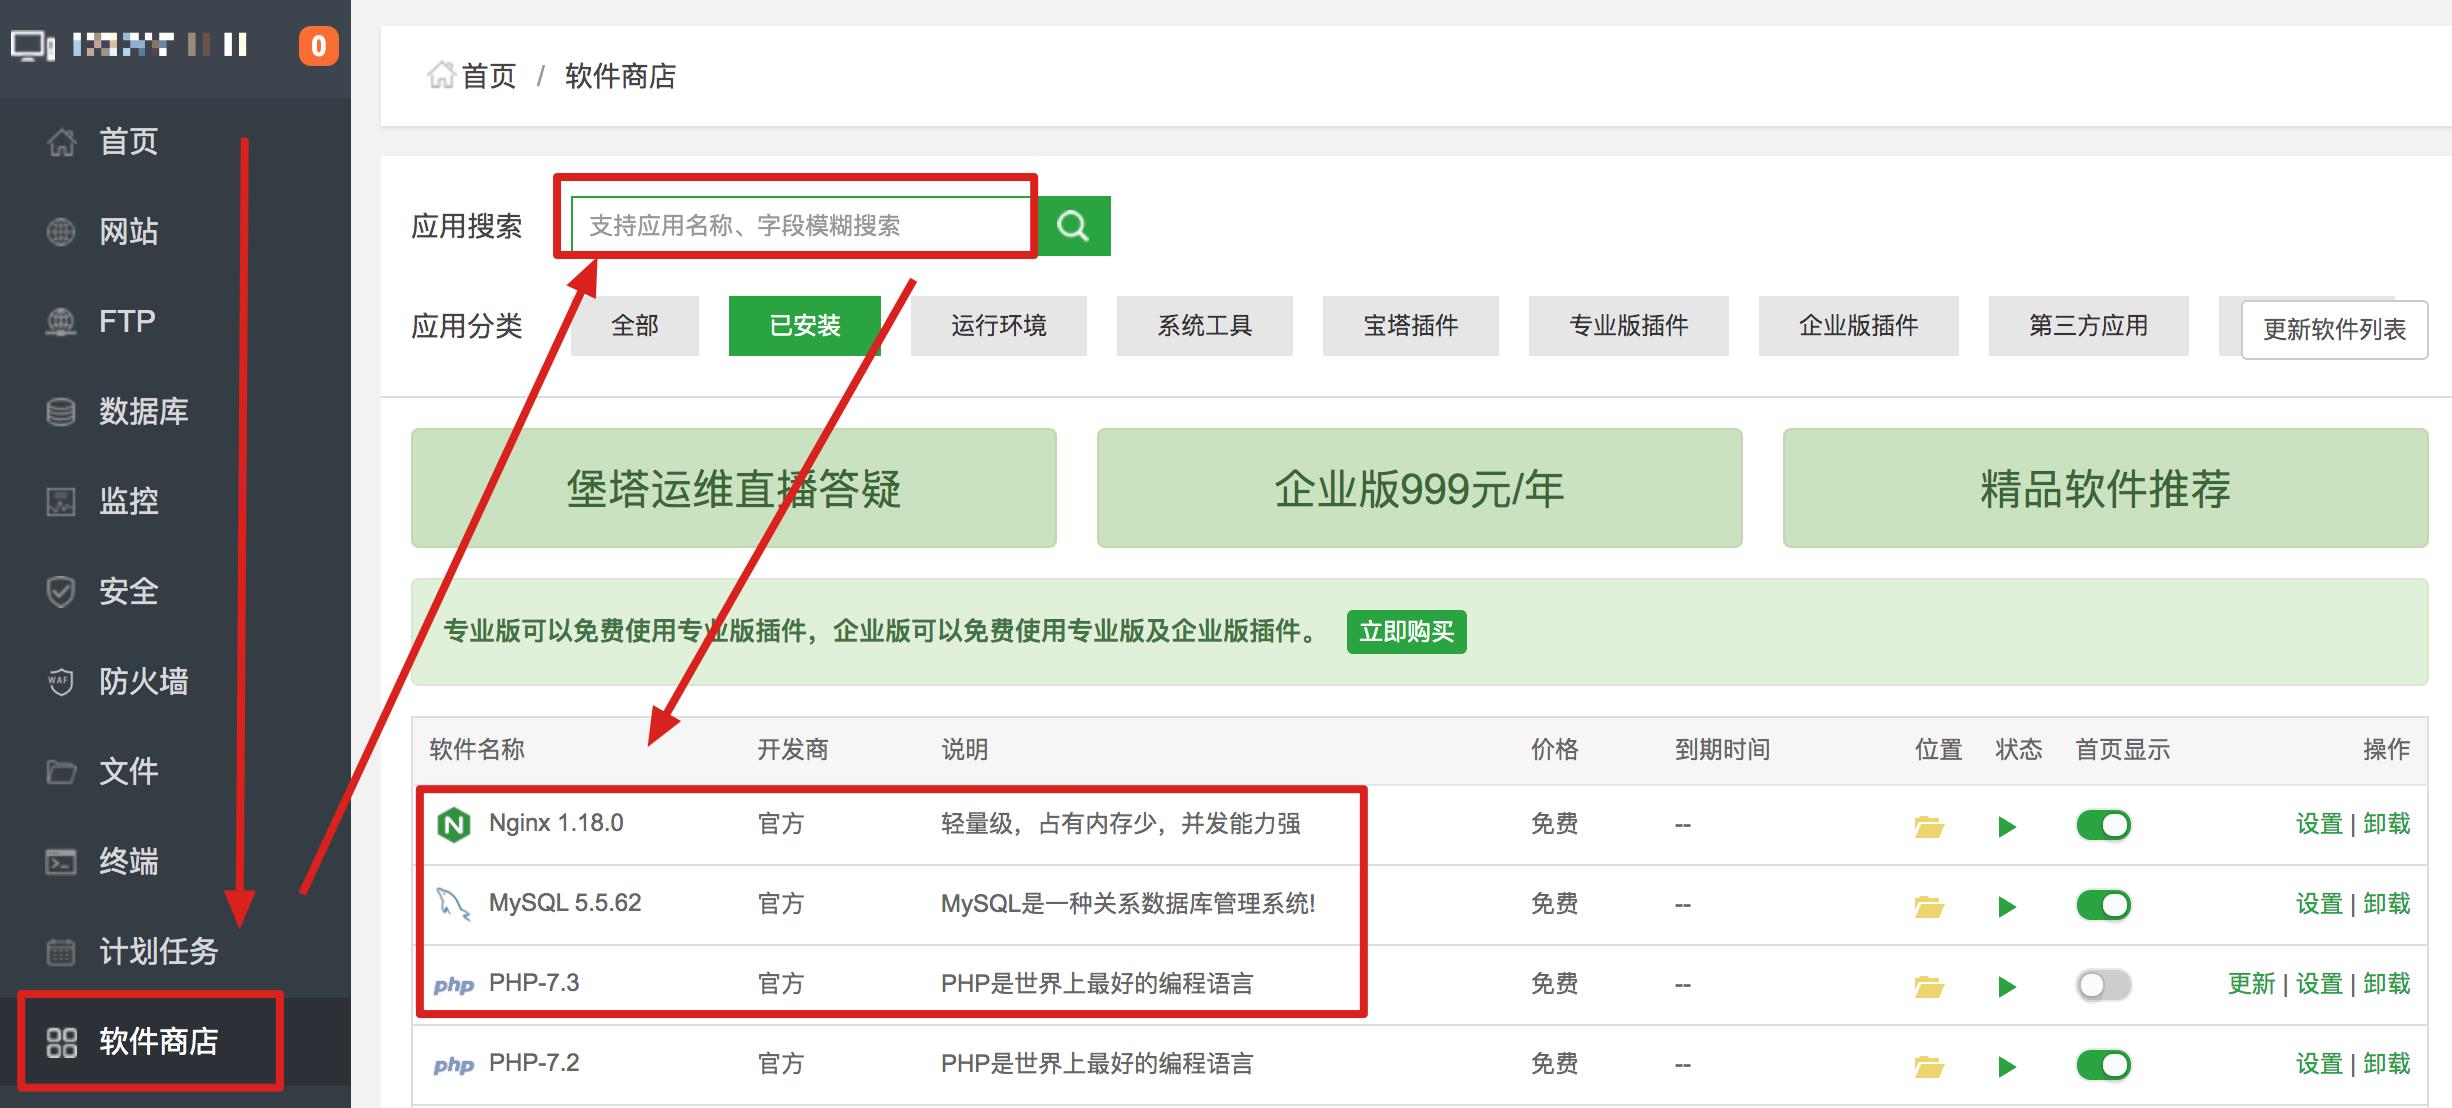The width and height of the screenshot is (2452, 1108).
Task: Click the PHP-7.2 php logo icon
Action: click(454, 1065)
